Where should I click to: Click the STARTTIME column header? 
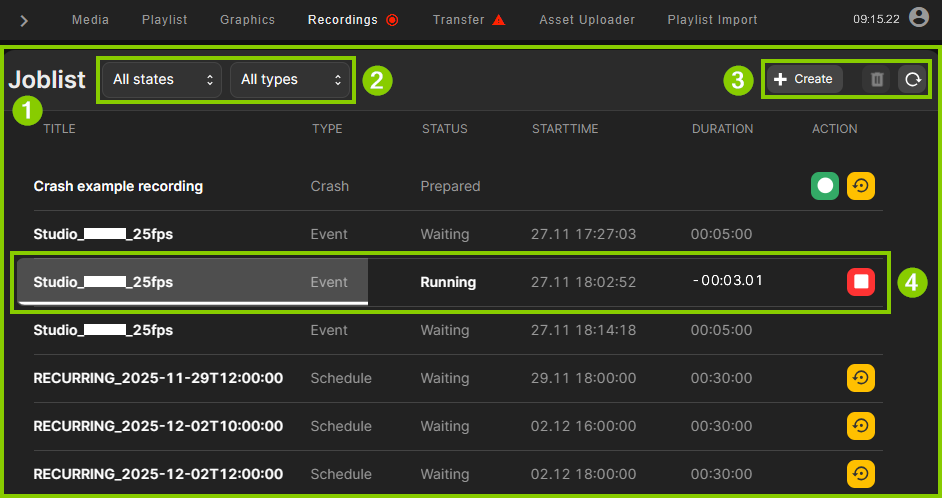pyautogui.click(x=565, y=129)
